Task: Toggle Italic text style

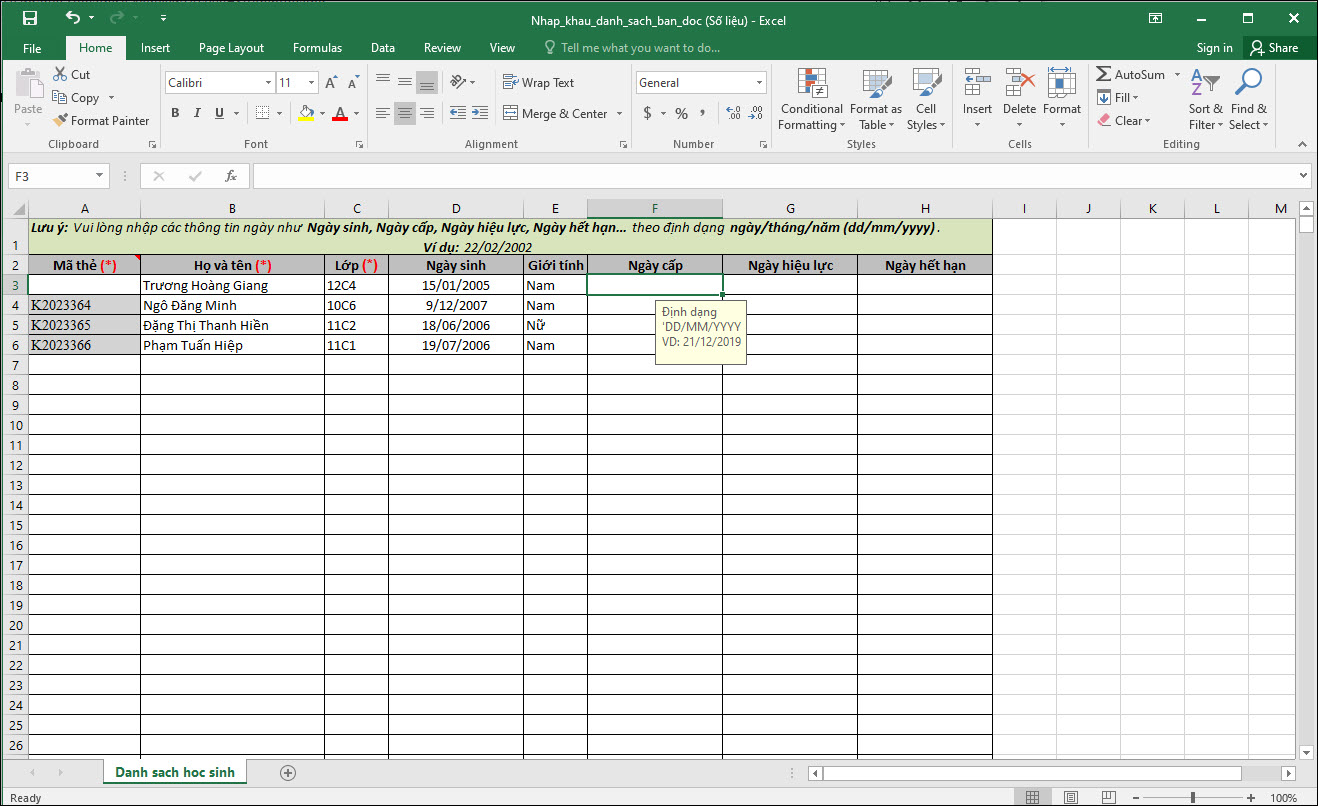Action: (x=197, y=113)
